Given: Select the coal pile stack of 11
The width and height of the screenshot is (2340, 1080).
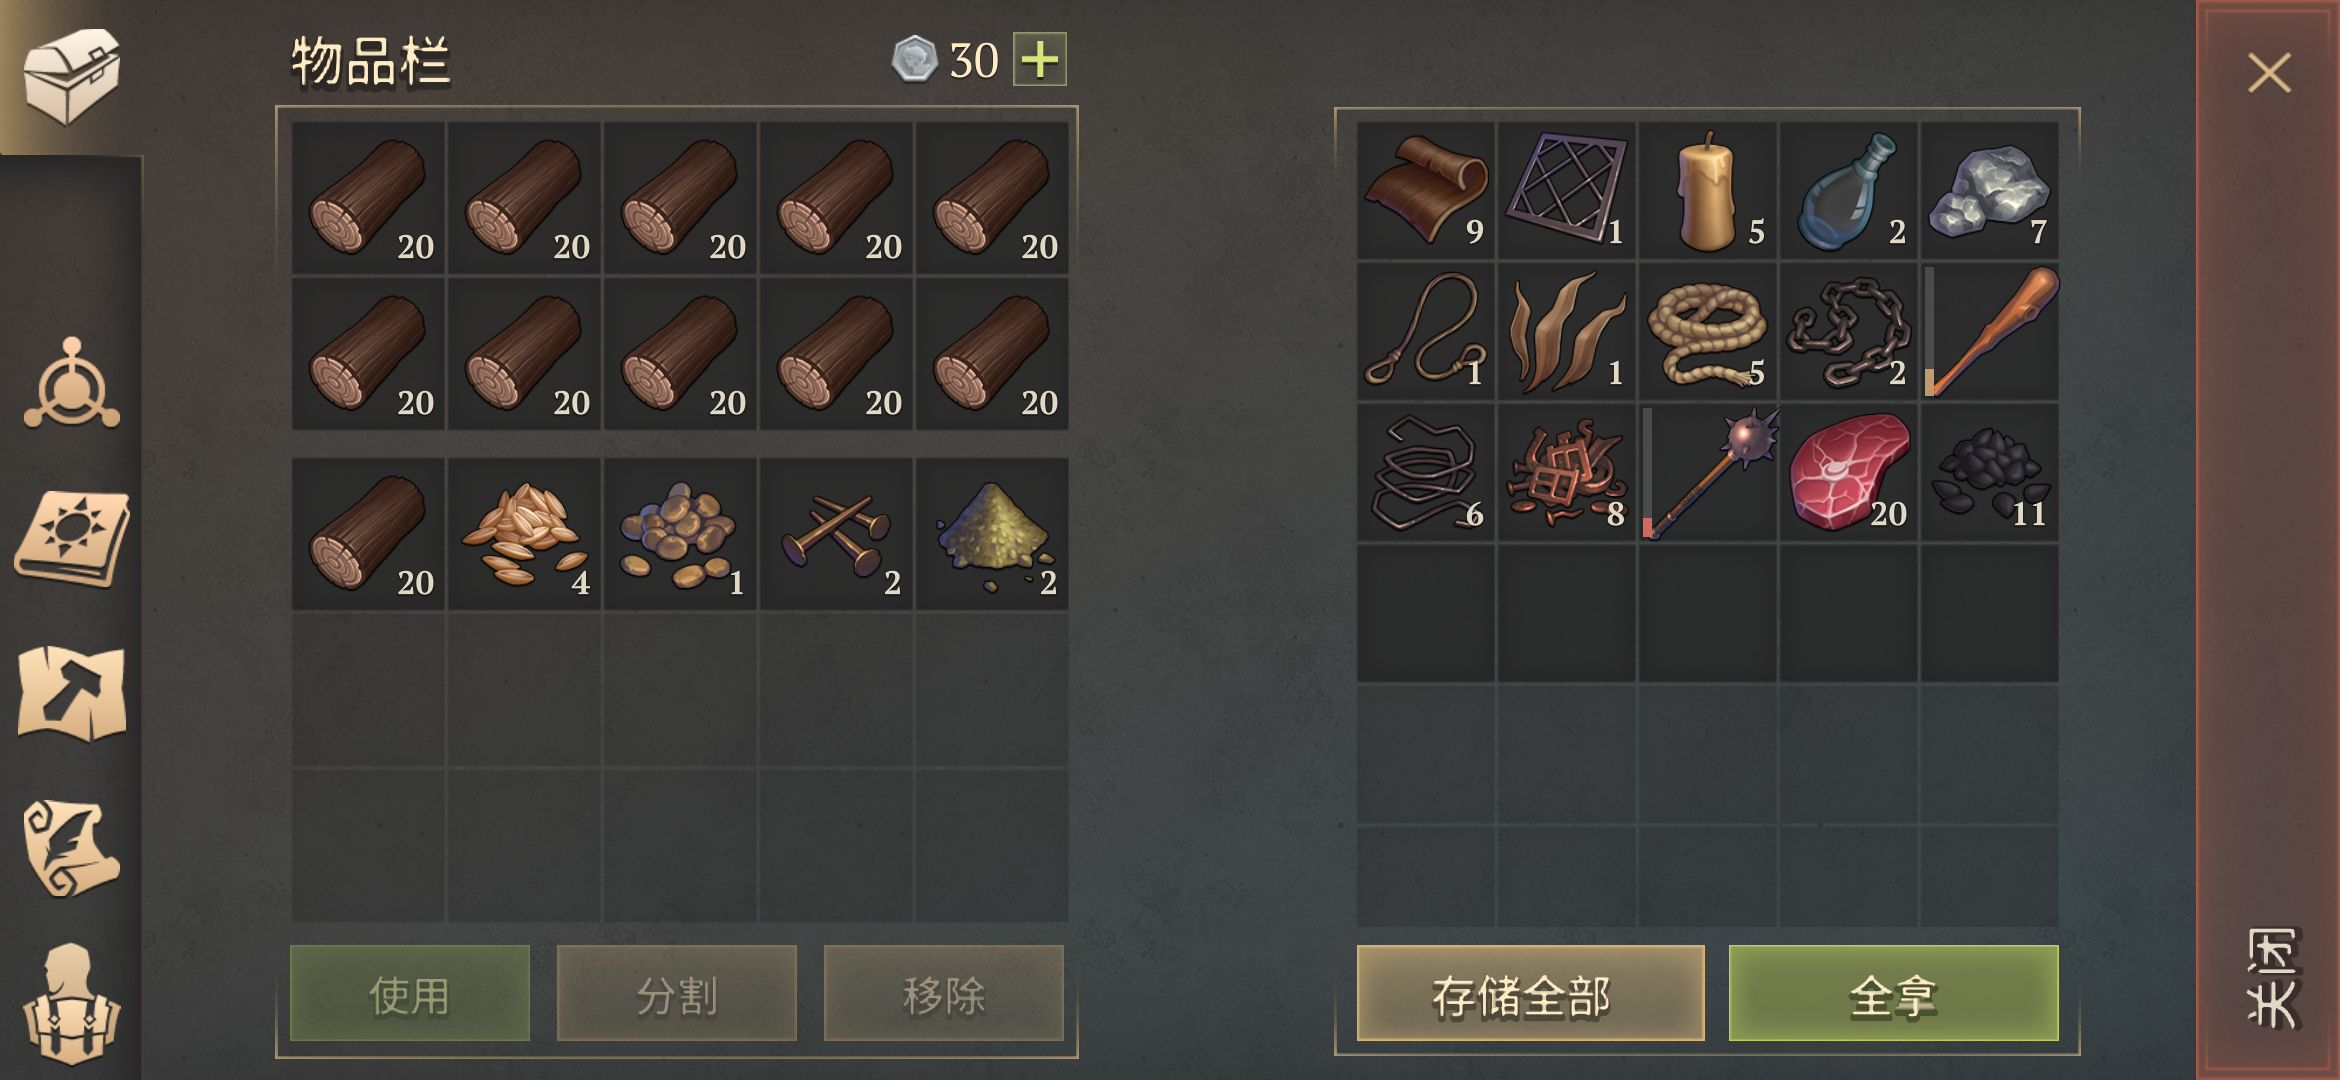Looking at the screenshot, I should point(1989,473).
